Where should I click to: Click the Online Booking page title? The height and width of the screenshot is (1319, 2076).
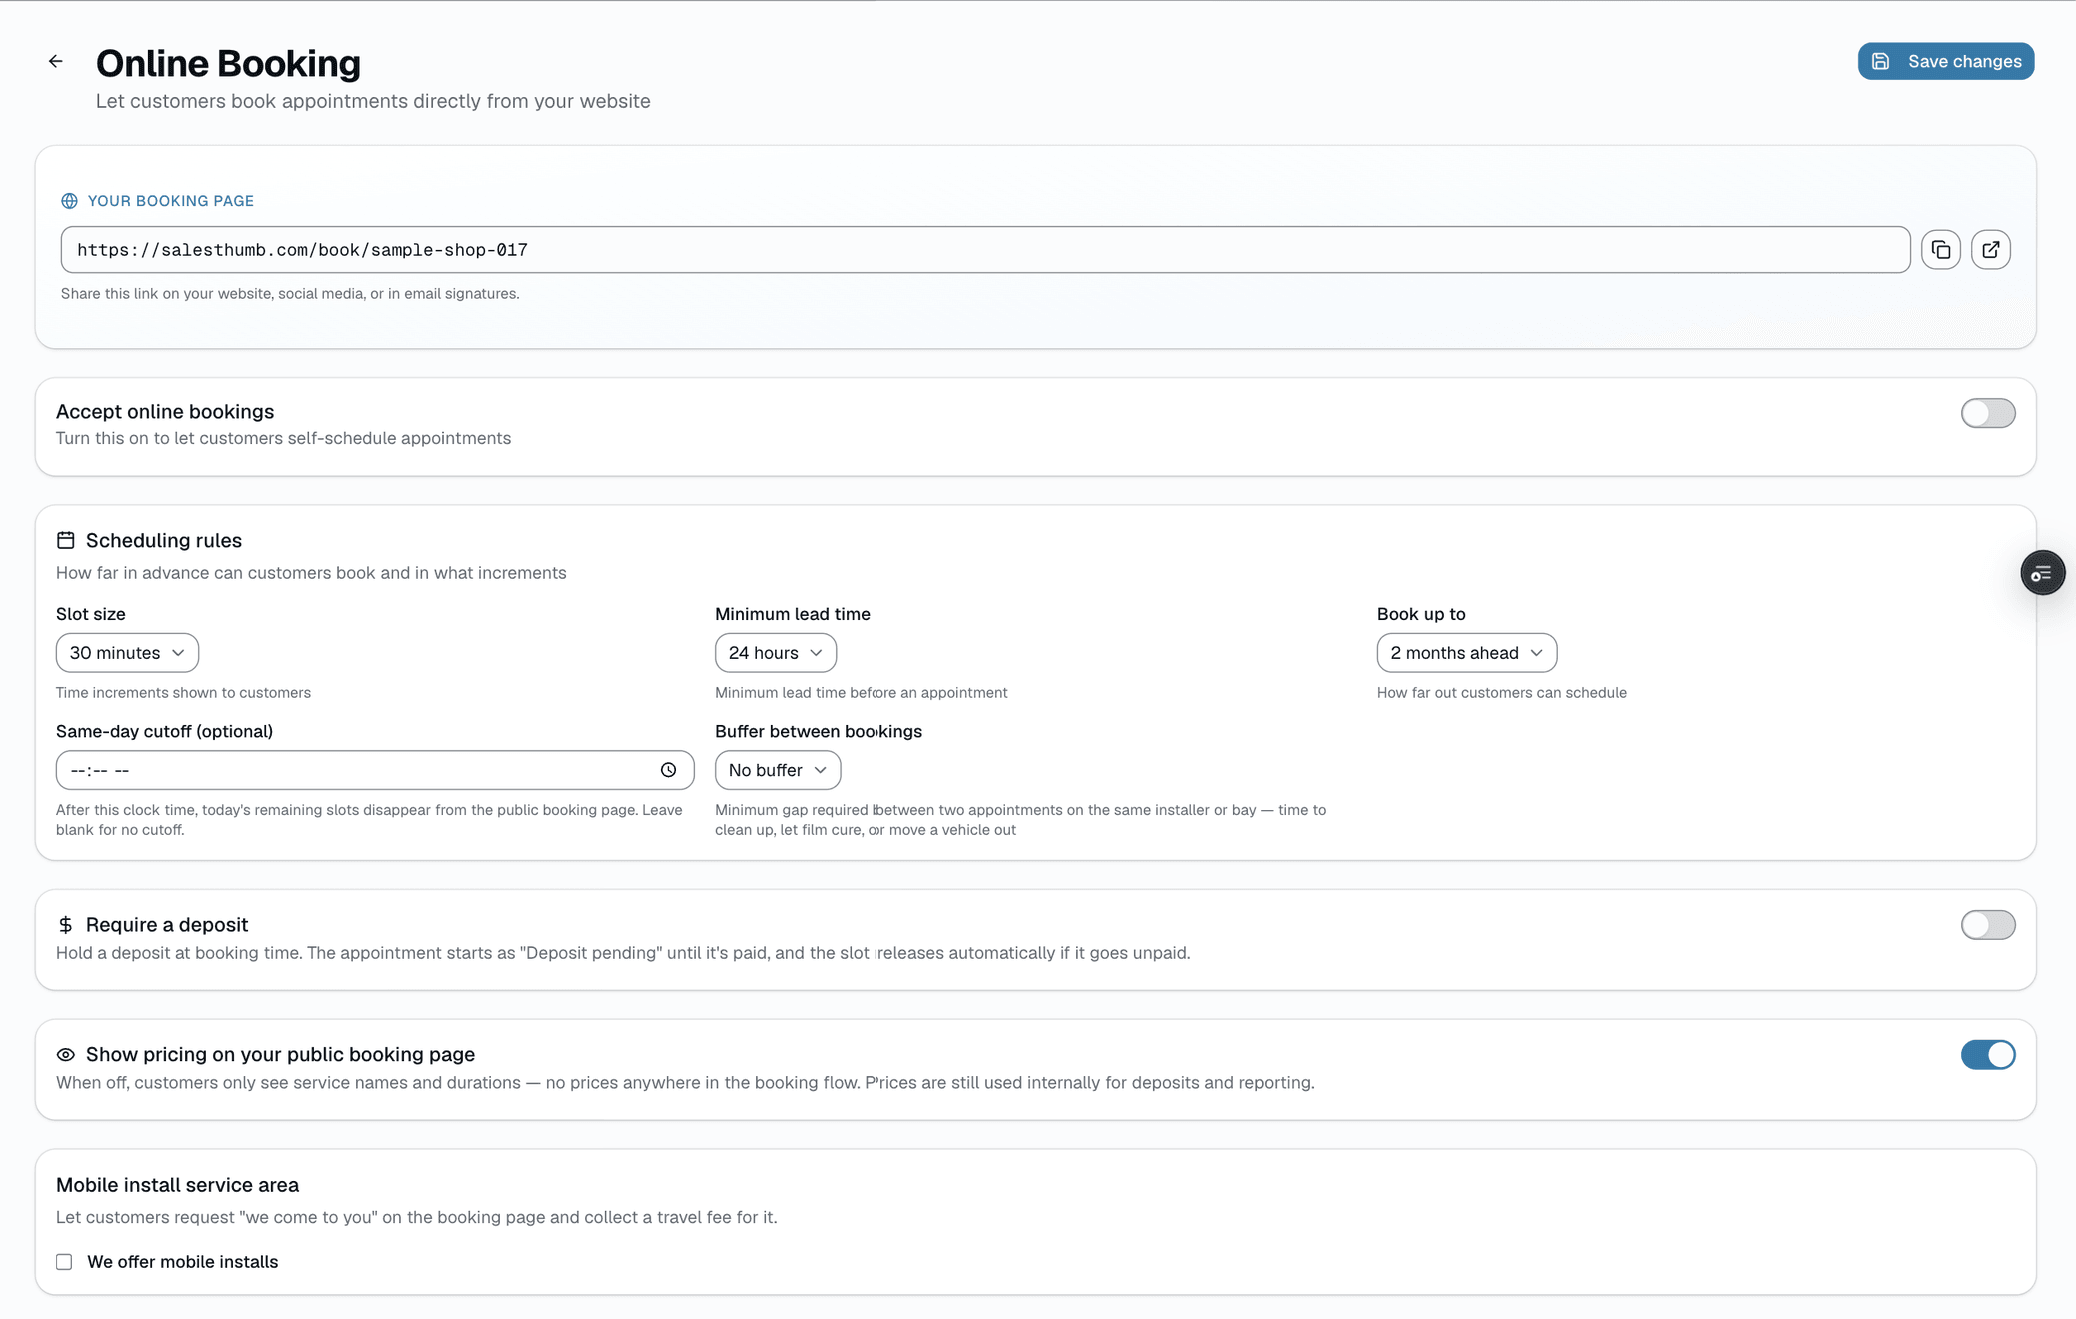[x=228, y=63]
